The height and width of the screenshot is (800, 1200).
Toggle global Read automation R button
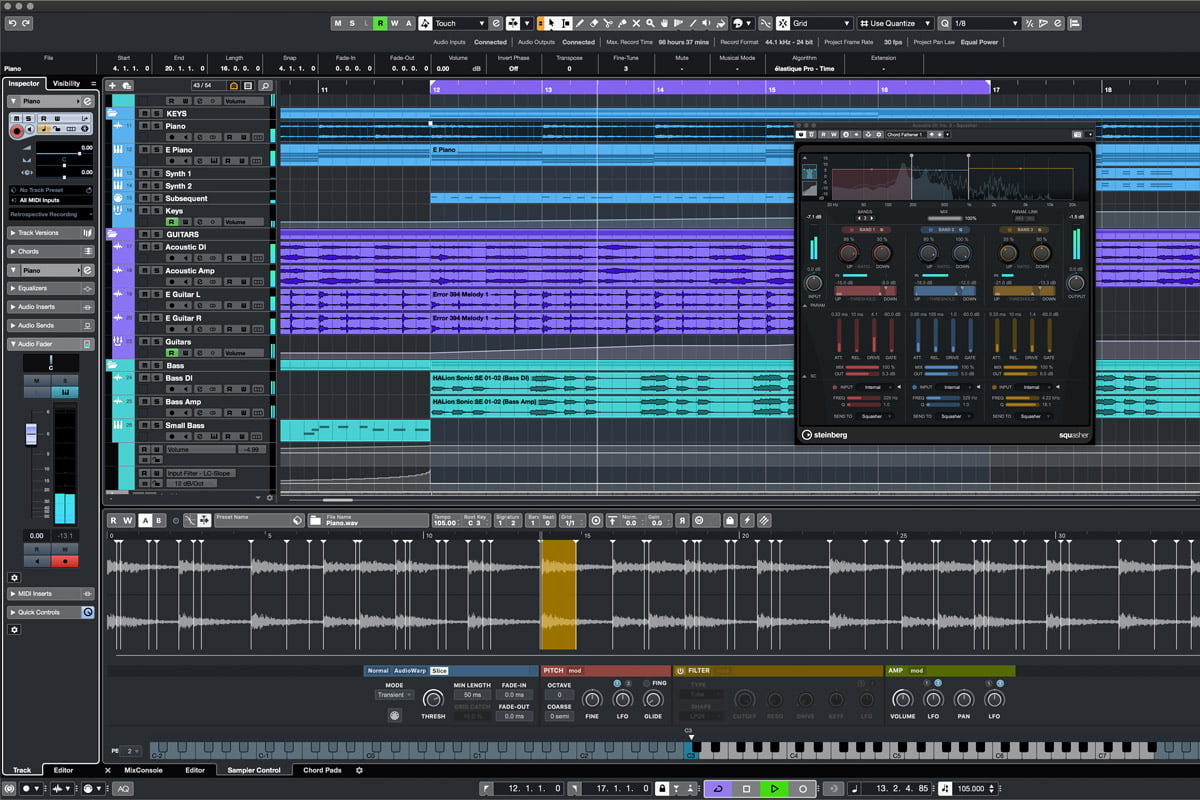(380, 23)
